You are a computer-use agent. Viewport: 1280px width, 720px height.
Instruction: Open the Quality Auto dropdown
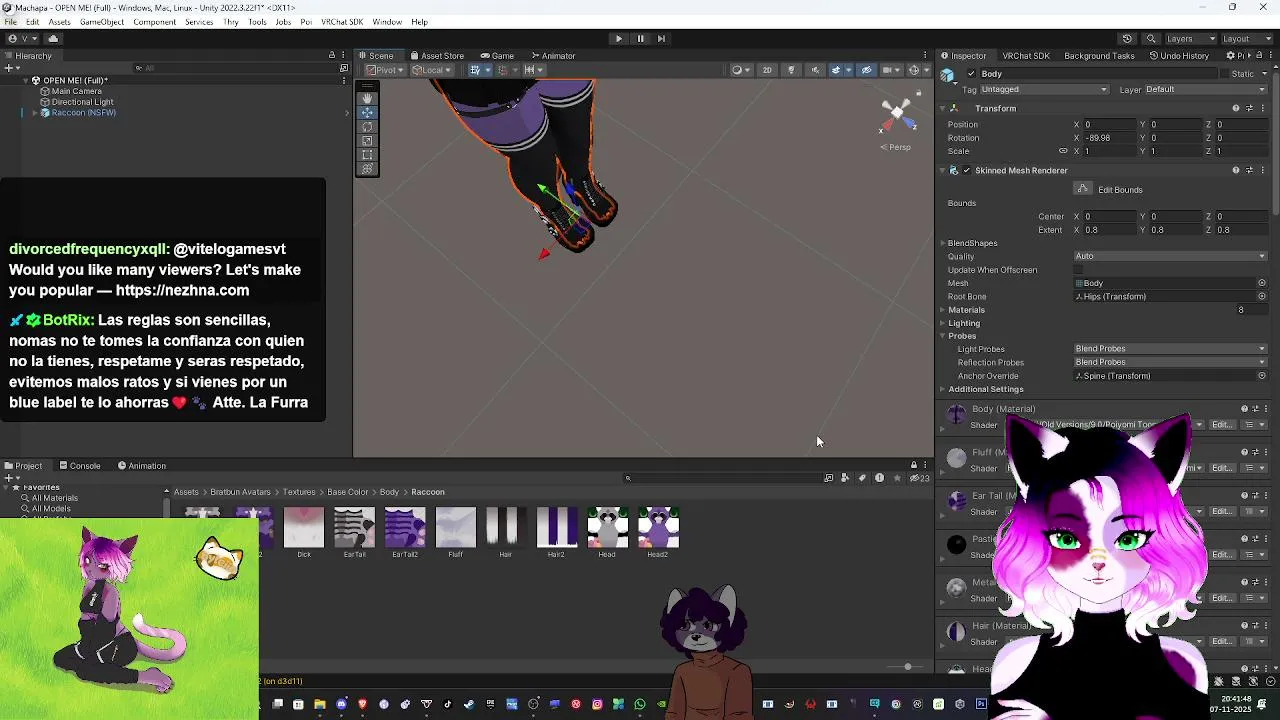click(1170, 256)
